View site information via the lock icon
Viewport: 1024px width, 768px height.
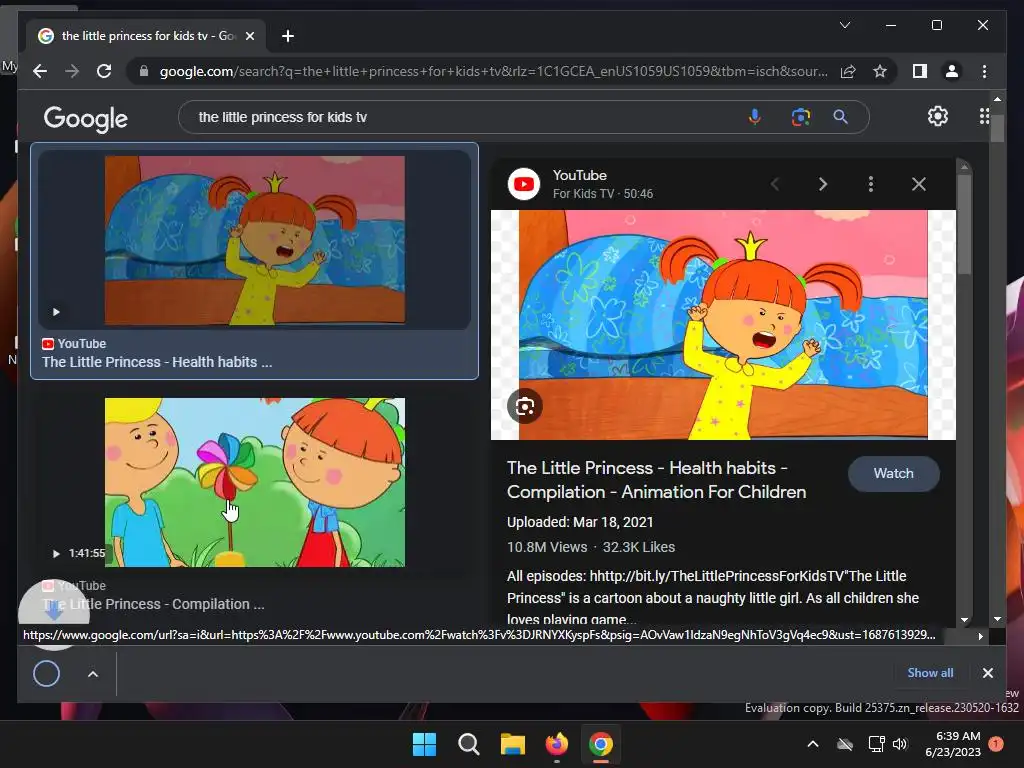144,71
